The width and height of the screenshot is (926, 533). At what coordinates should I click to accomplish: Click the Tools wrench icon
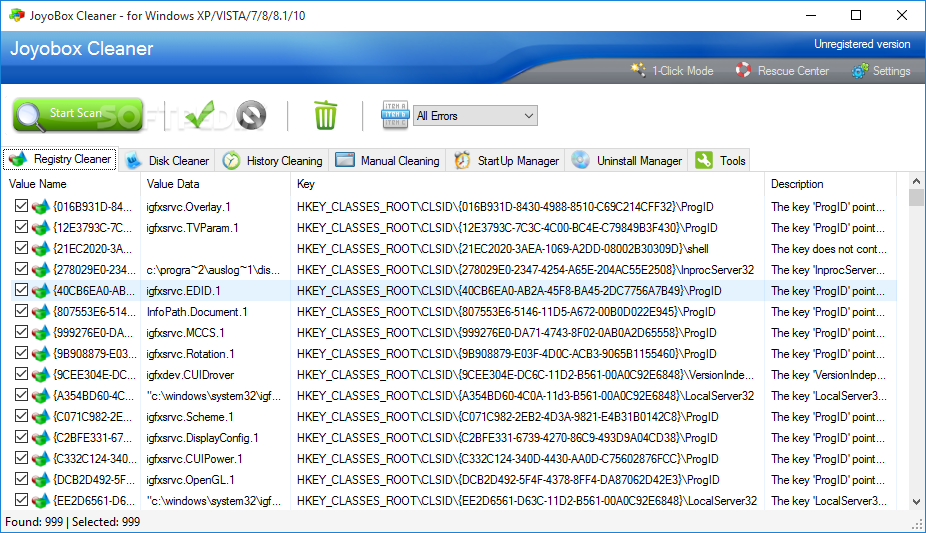pos(704,160)
